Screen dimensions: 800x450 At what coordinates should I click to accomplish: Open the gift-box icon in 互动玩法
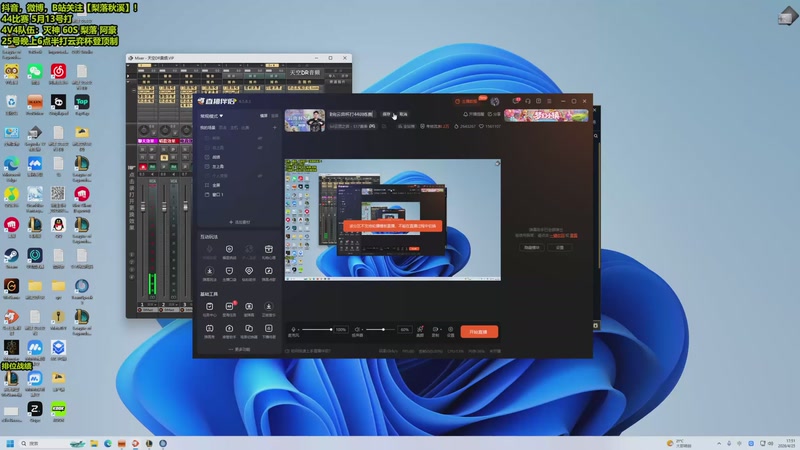pyautogui.click(x=268, y=251)
